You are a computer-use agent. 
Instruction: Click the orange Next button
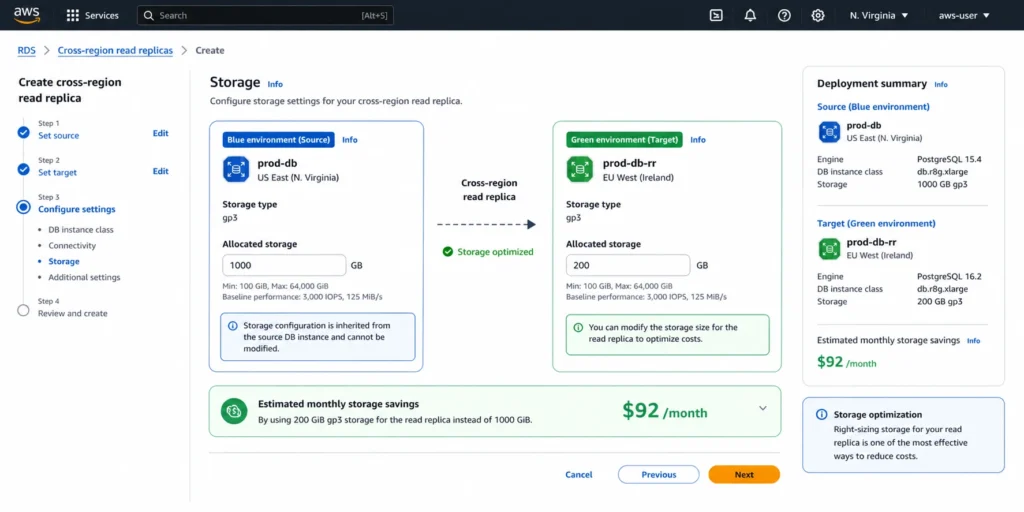(x=744, y=475)
